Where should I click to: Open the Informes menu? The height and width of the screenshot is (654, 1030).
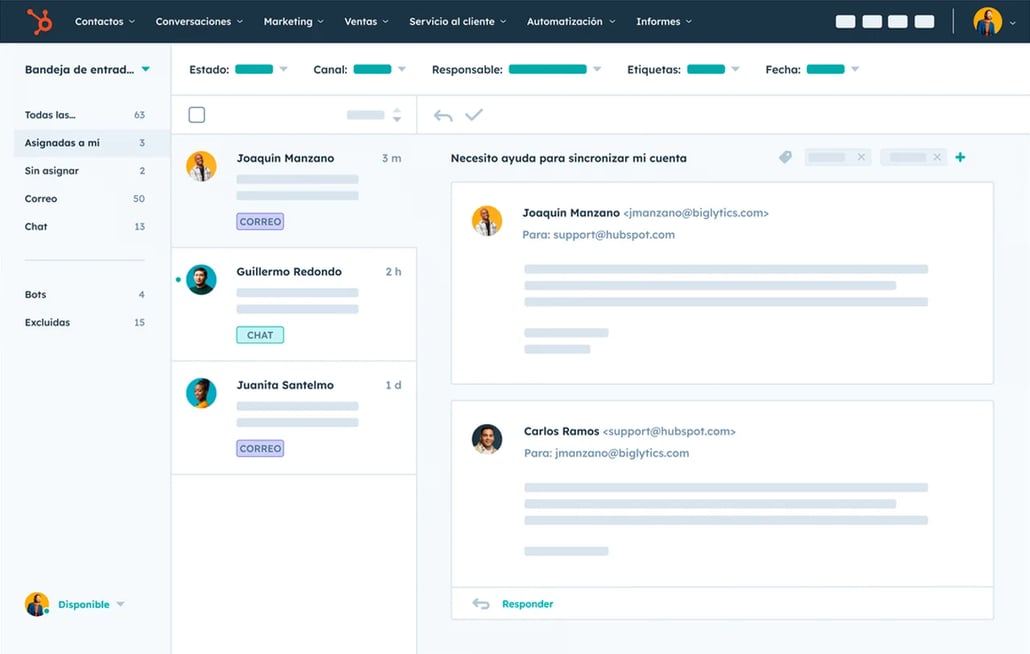pos(663,22)
